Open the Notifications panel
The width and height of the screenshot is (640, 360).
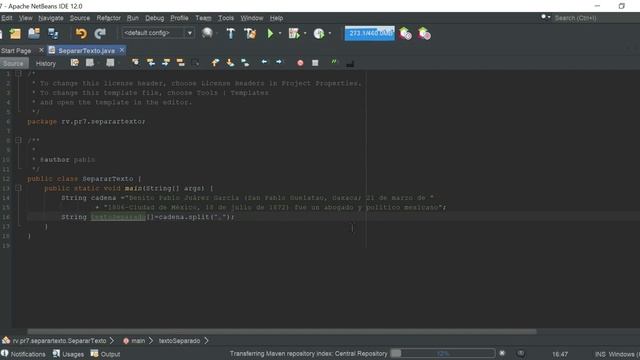coord(23,354)
